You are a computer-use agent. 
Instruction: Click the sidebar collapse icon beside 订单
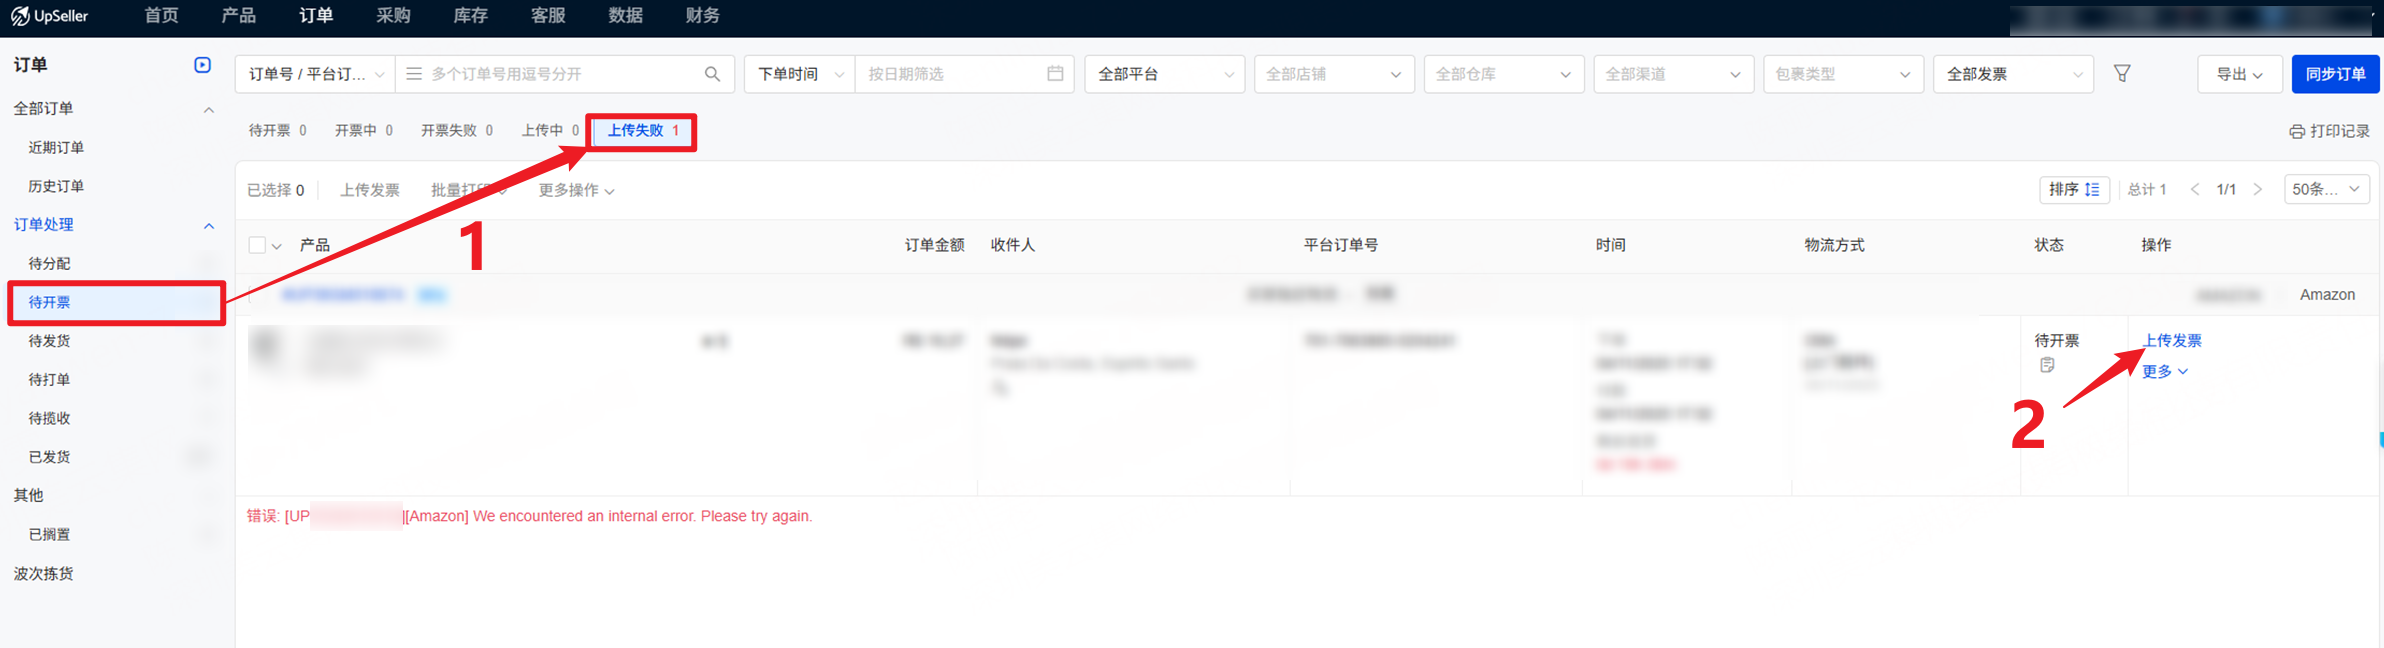[202, 65]
